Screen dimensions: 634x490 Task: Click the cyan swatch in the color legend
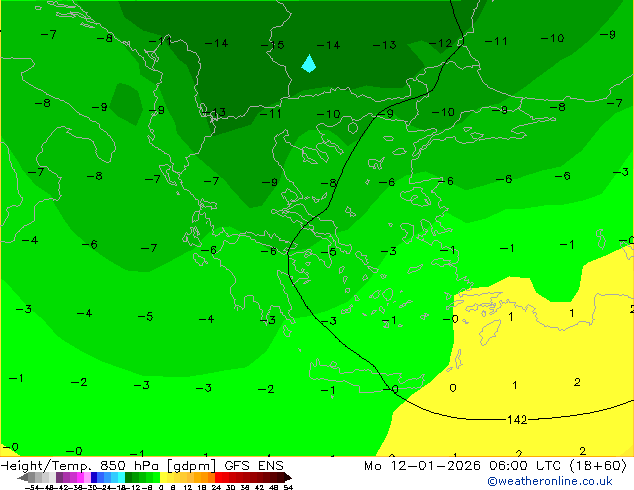tap(121, 477)
